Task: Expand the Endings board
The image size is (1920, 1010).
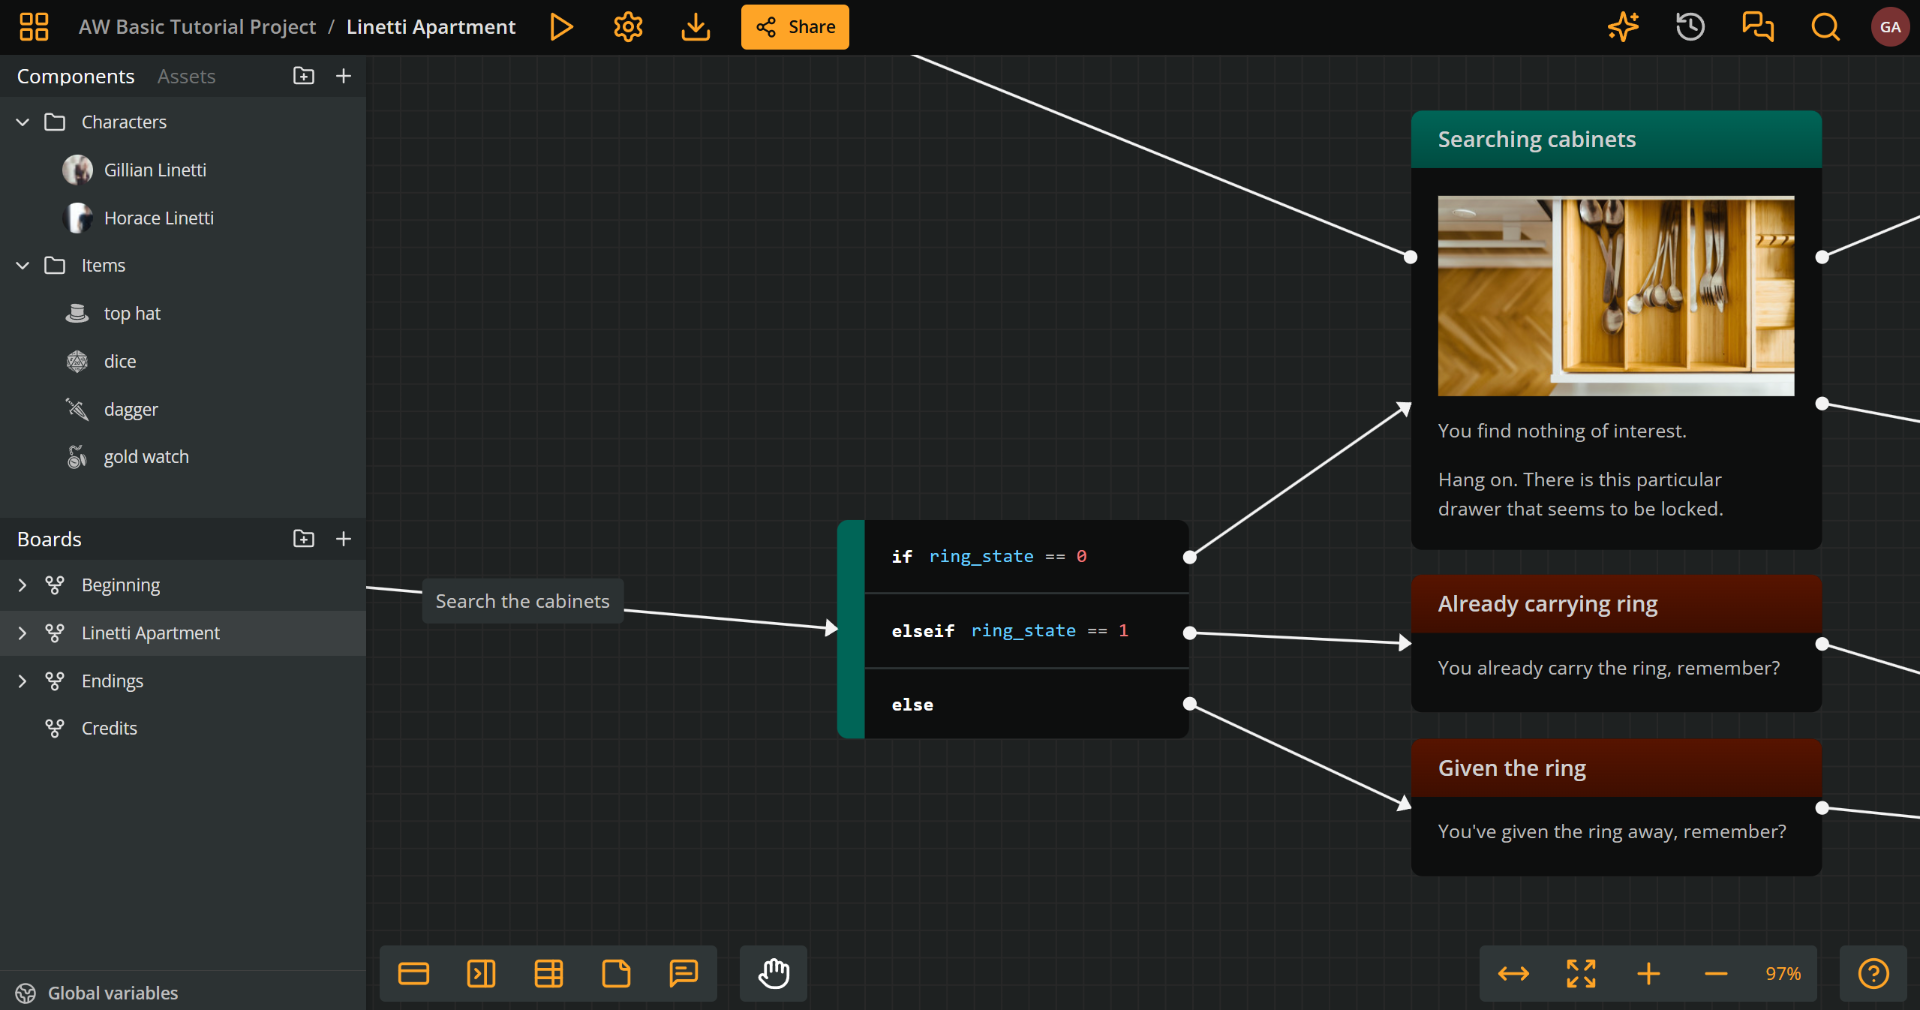Action: coord(22,681)
